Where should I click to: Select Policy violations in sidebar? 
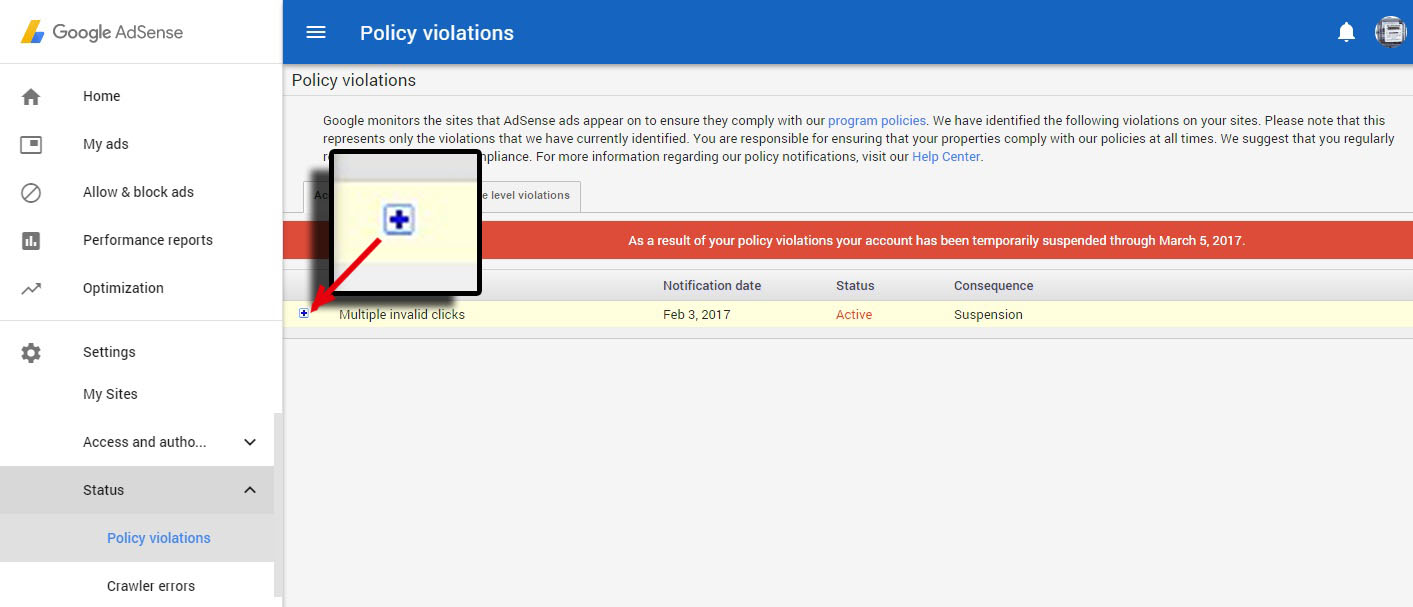point(158,538)
